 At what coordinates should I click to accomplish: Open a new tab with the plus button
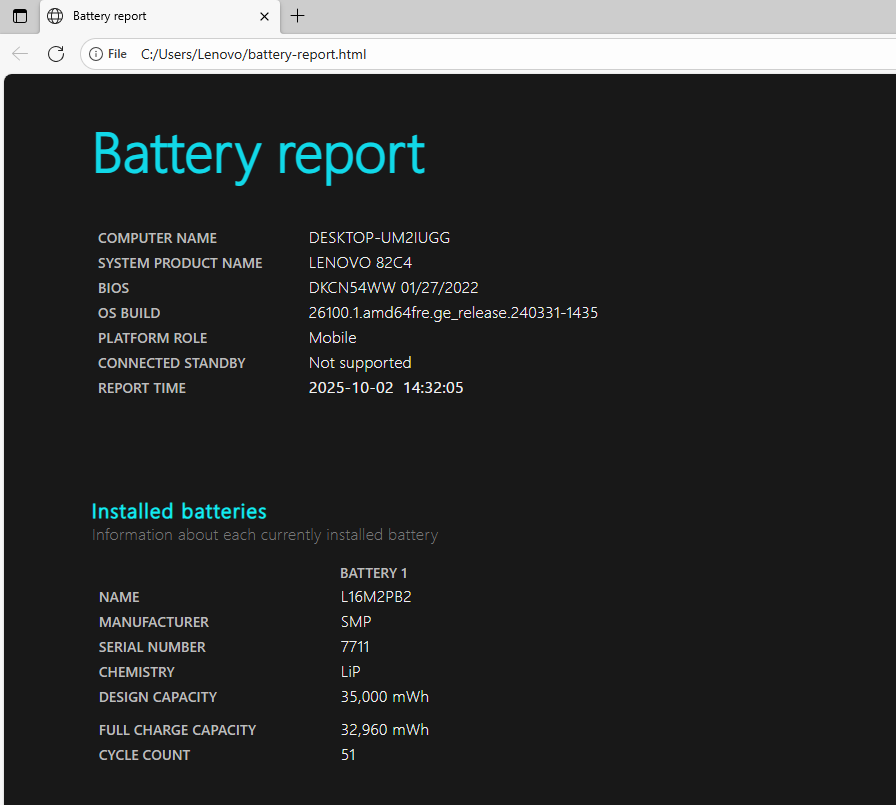pyautogui.click(x=297, y=16)
